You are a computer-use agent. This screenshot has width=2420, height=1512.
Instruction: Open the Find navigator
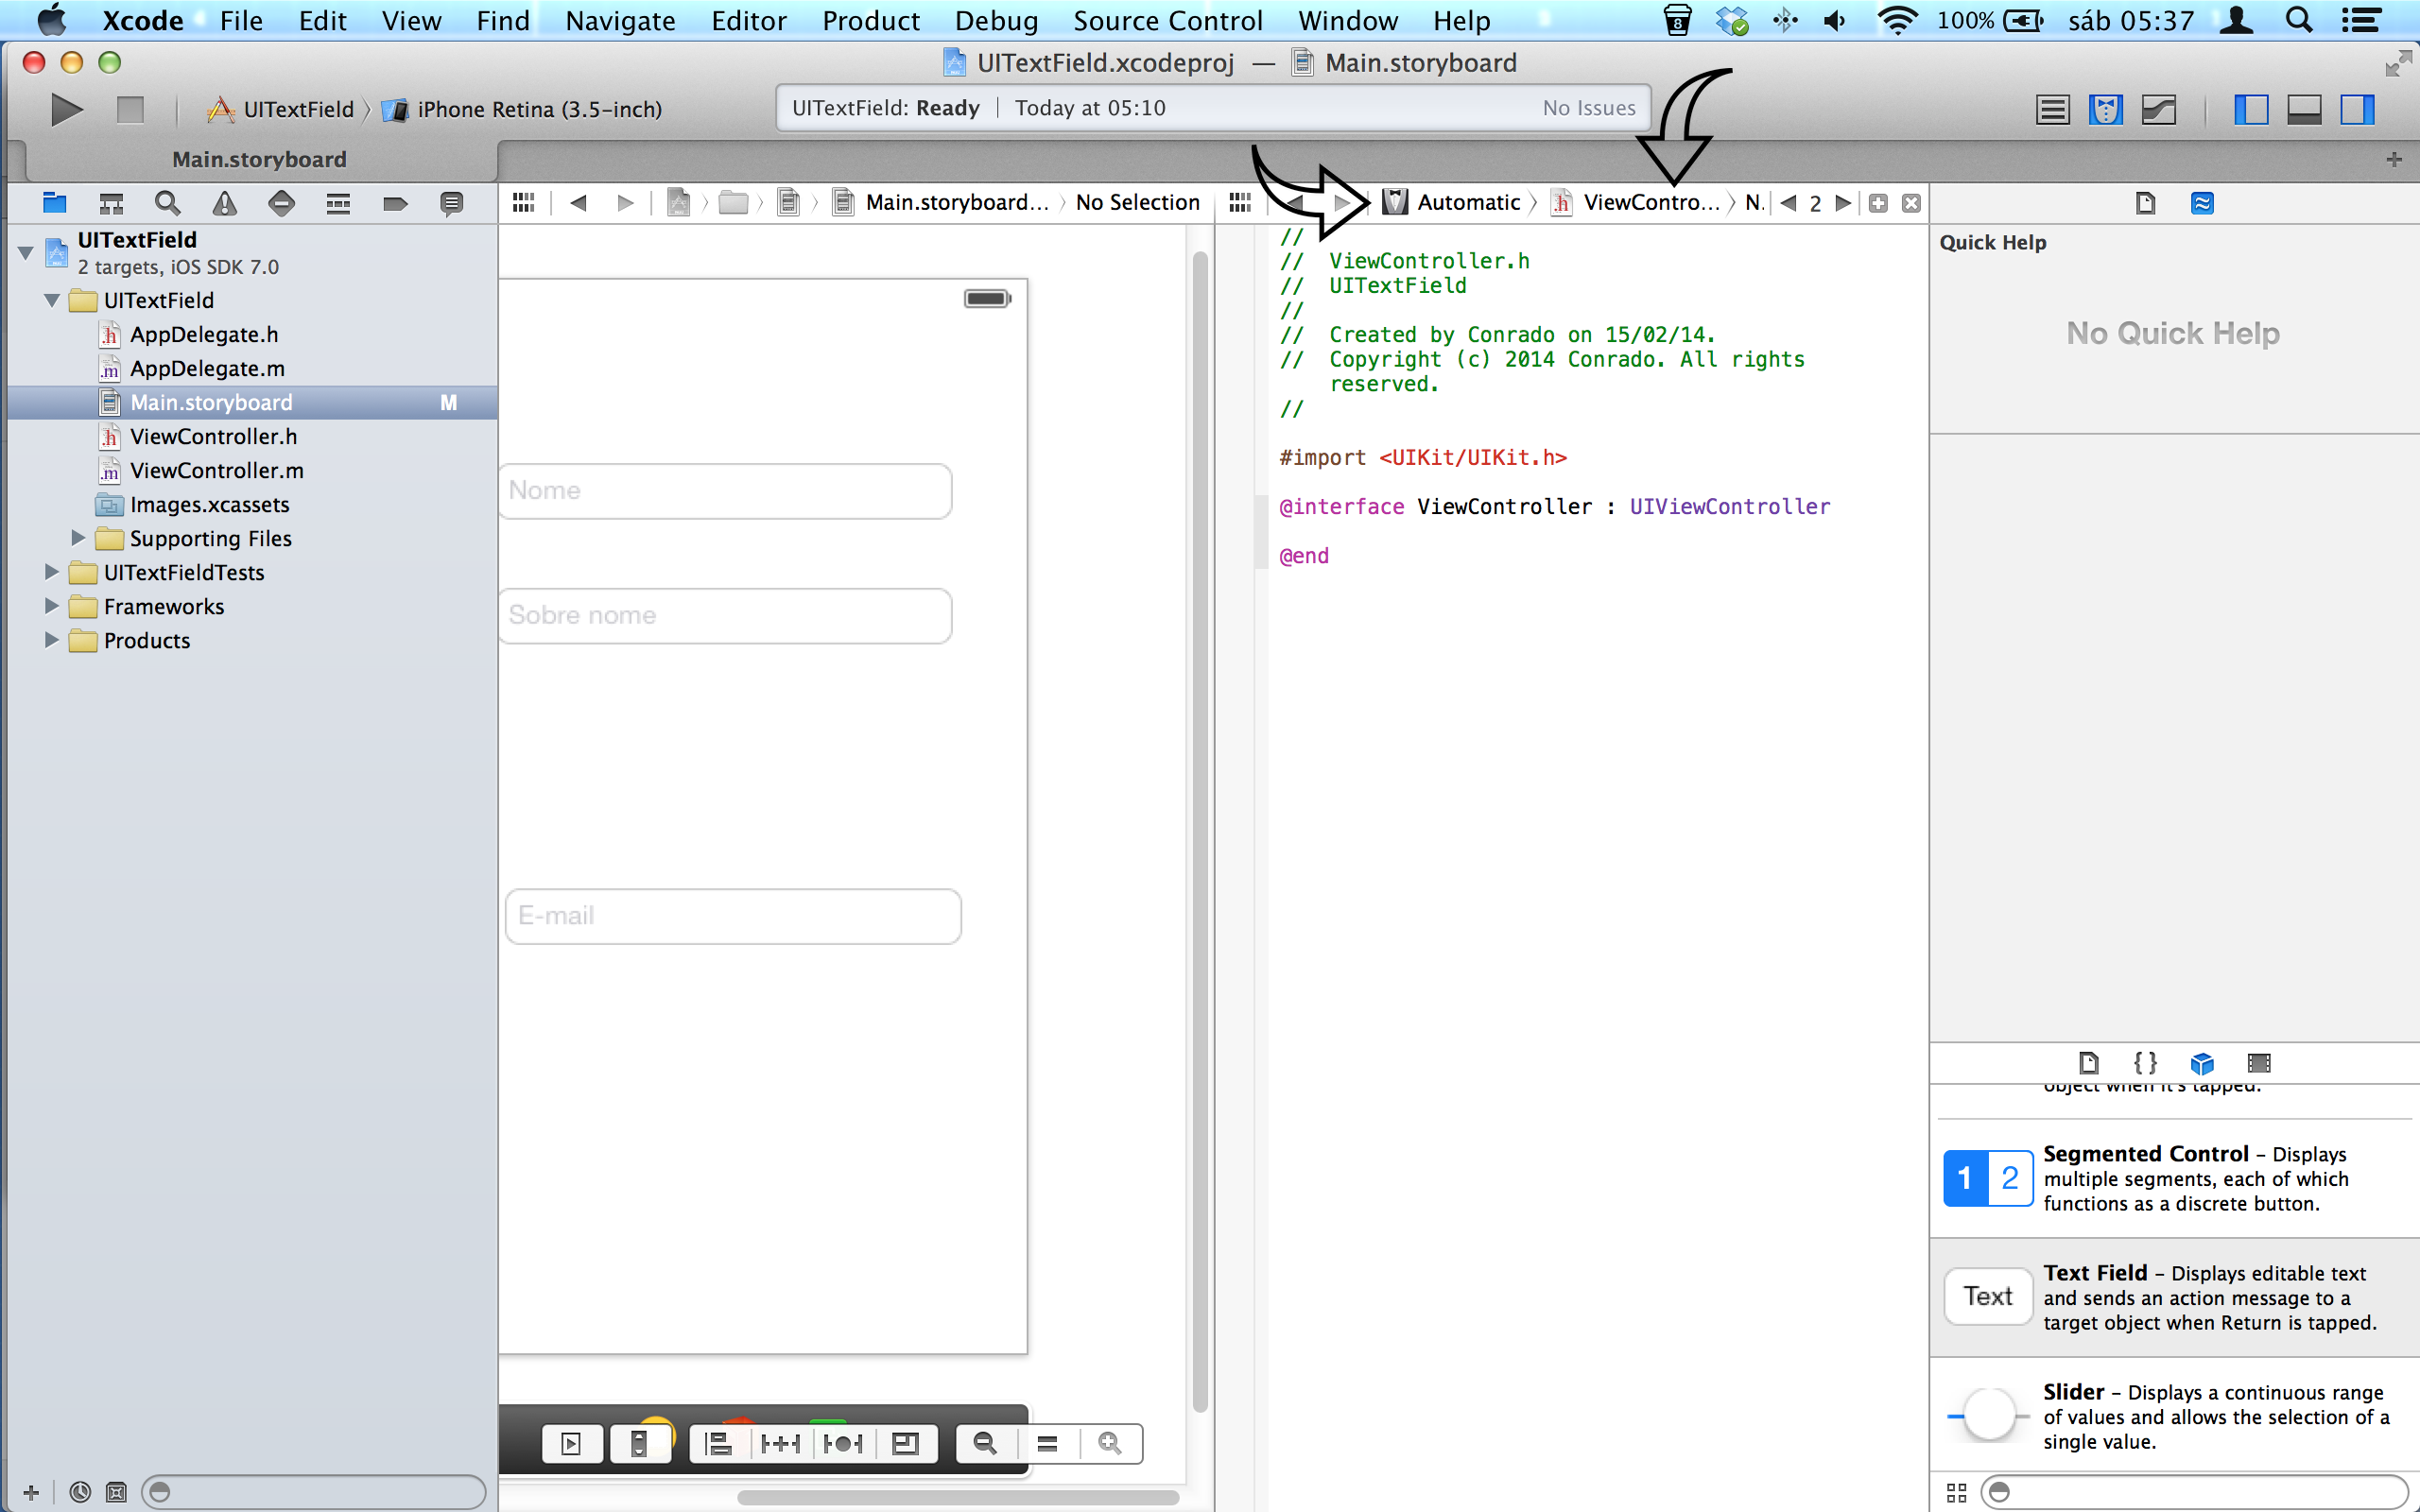[x=168, y=203]
